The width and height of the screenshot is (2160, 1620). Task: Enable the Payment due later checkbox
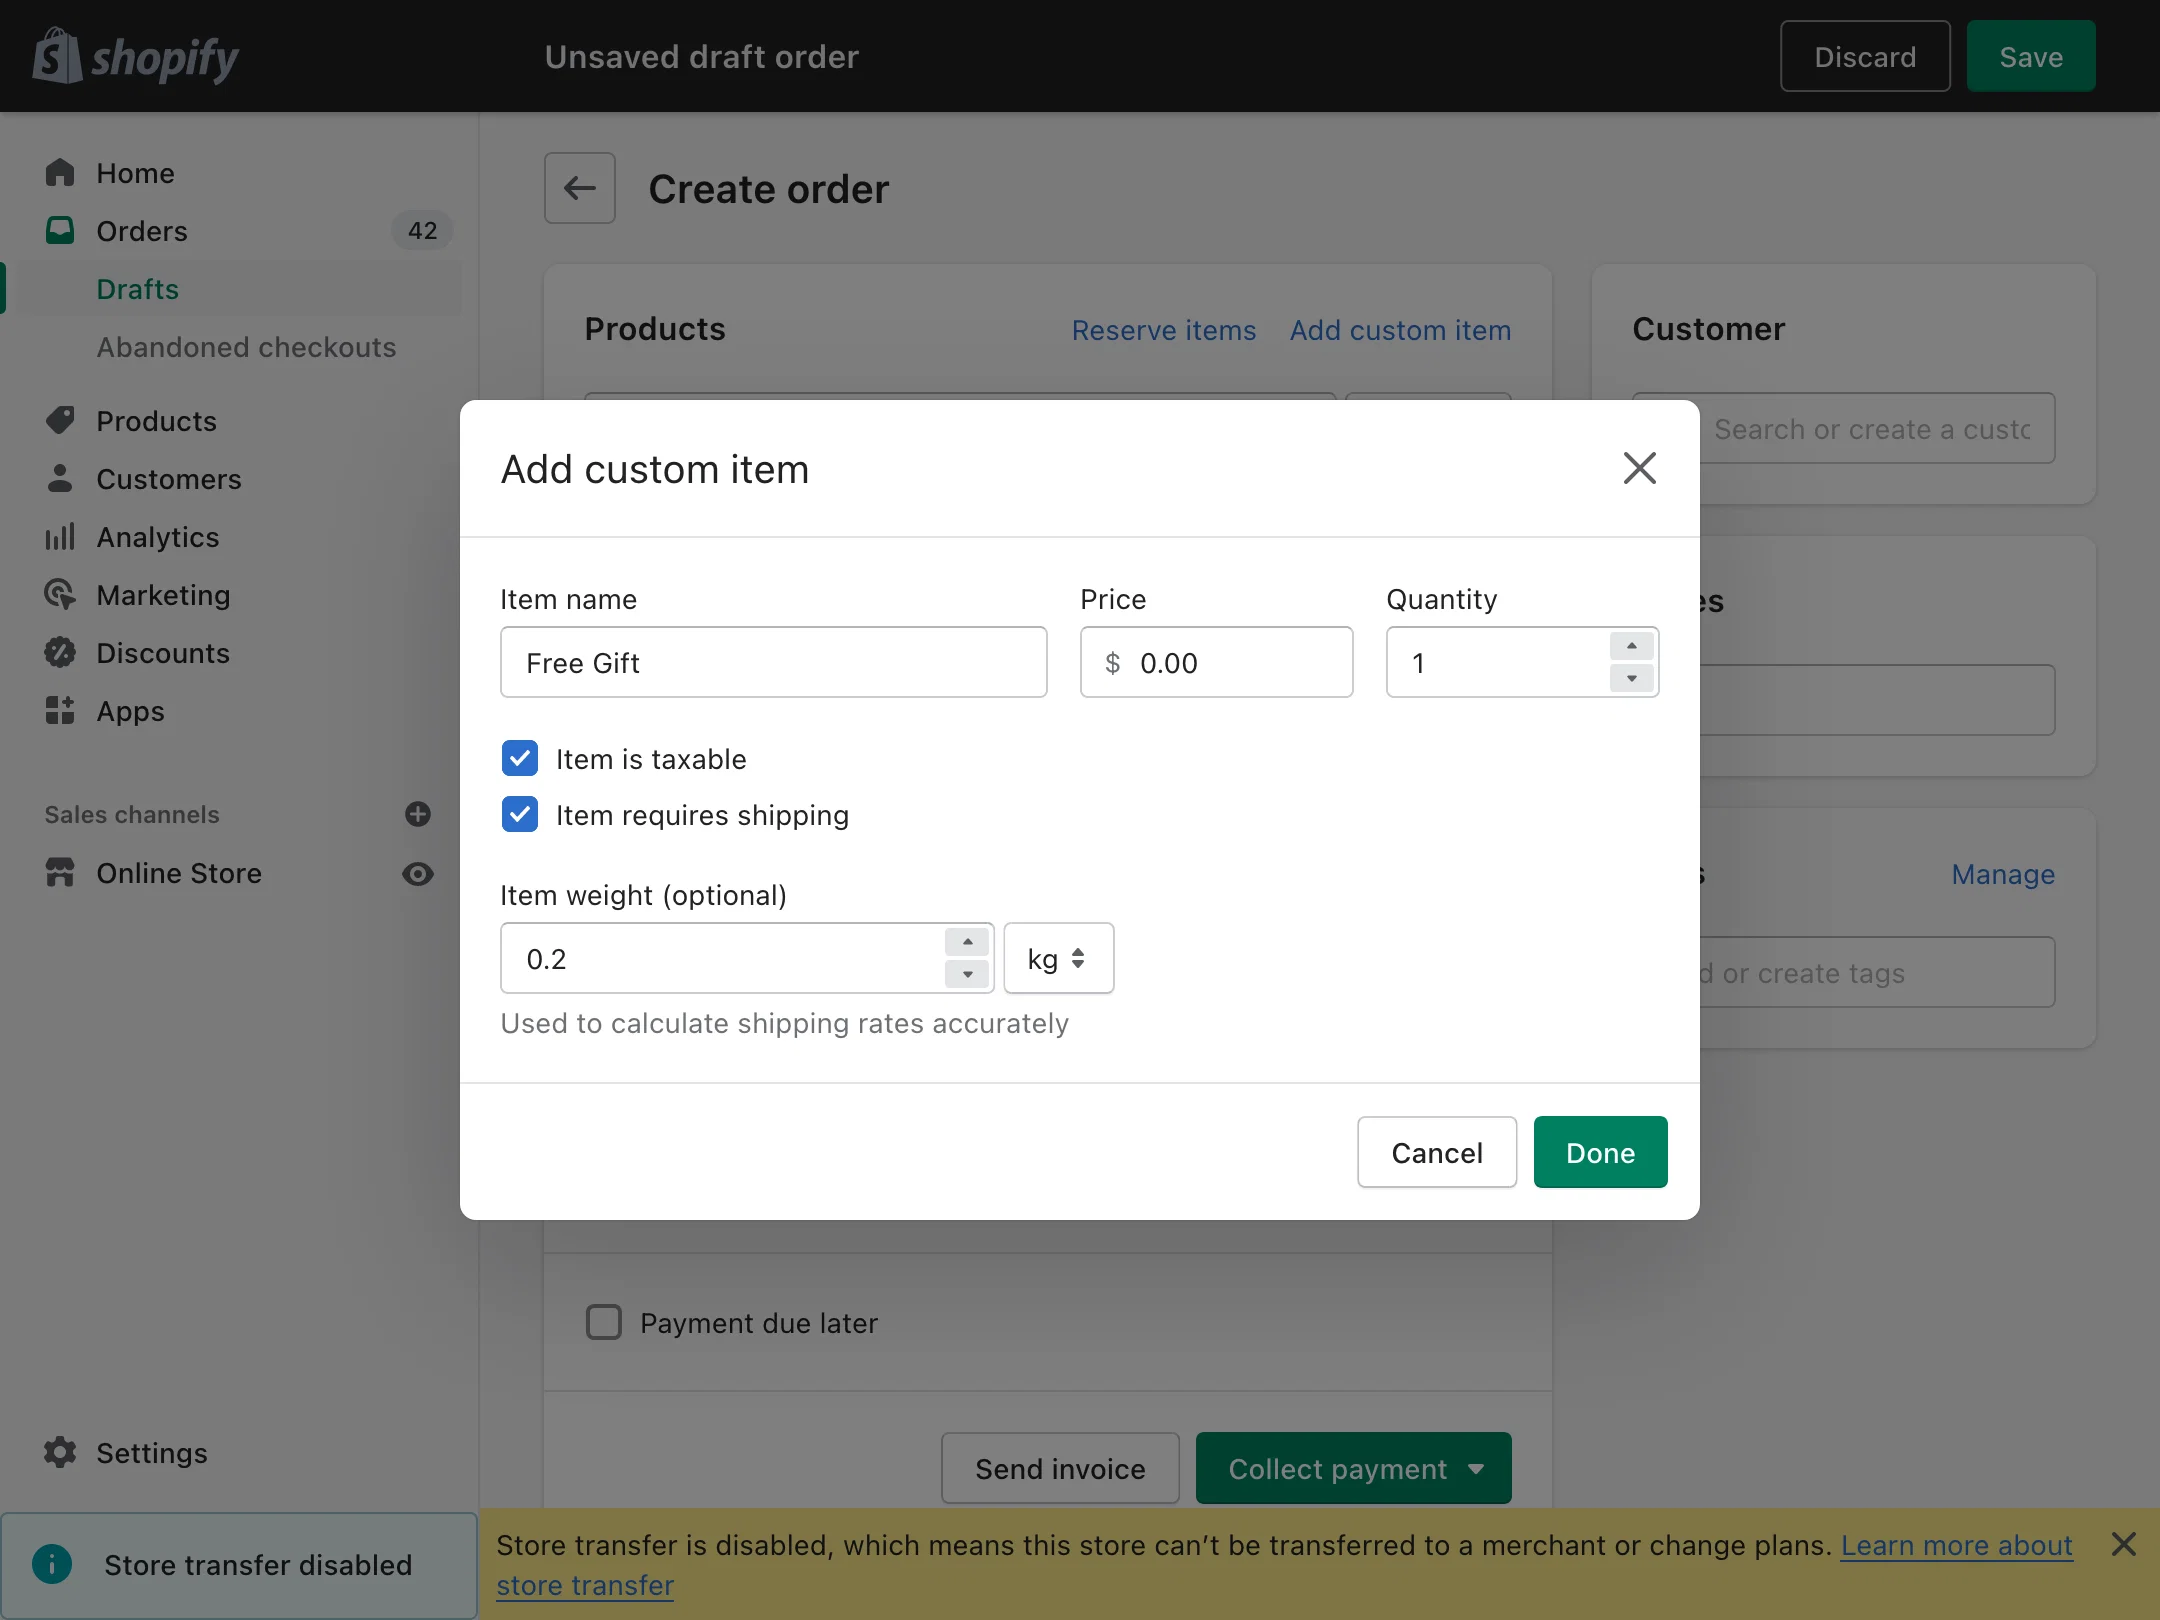pos(604,1322)
